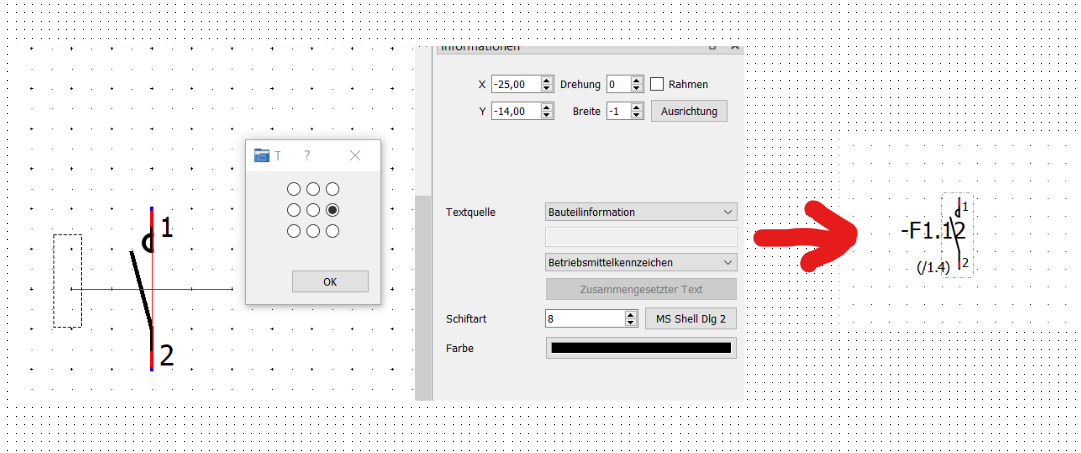Float the Informationen panel with undock icon
The image size is (1081, 453).
(x=714, y=48)
